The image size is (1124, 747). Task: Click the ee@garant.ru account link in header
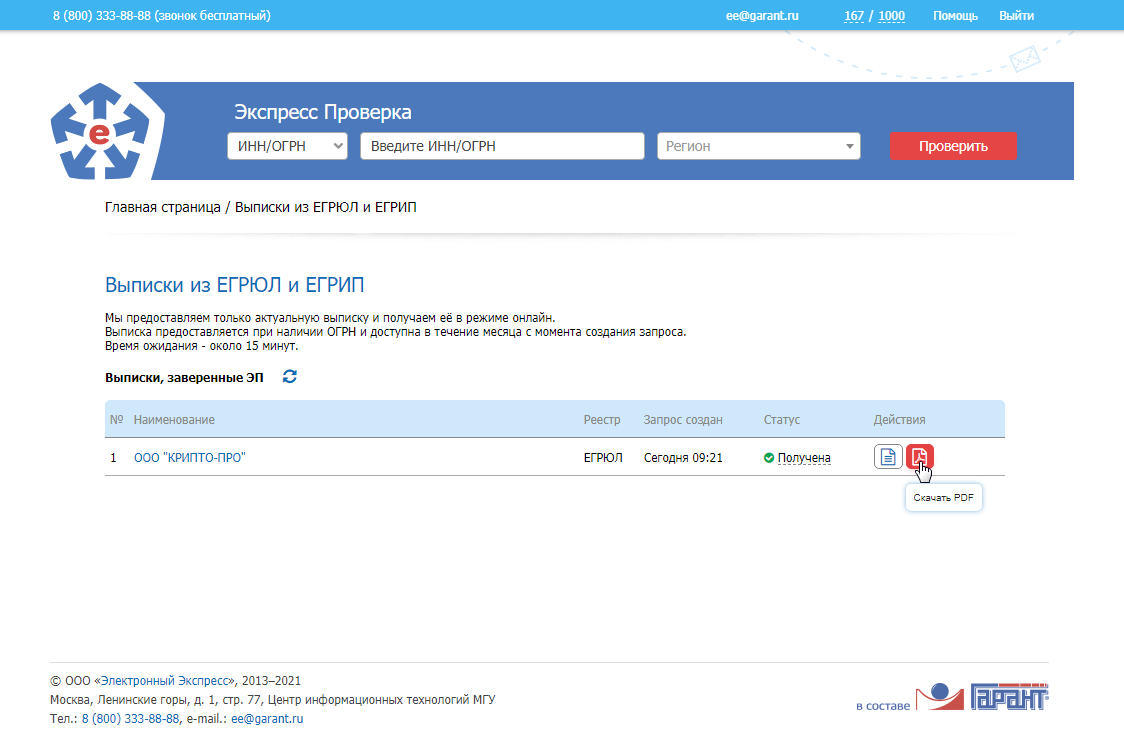point(762,16)
